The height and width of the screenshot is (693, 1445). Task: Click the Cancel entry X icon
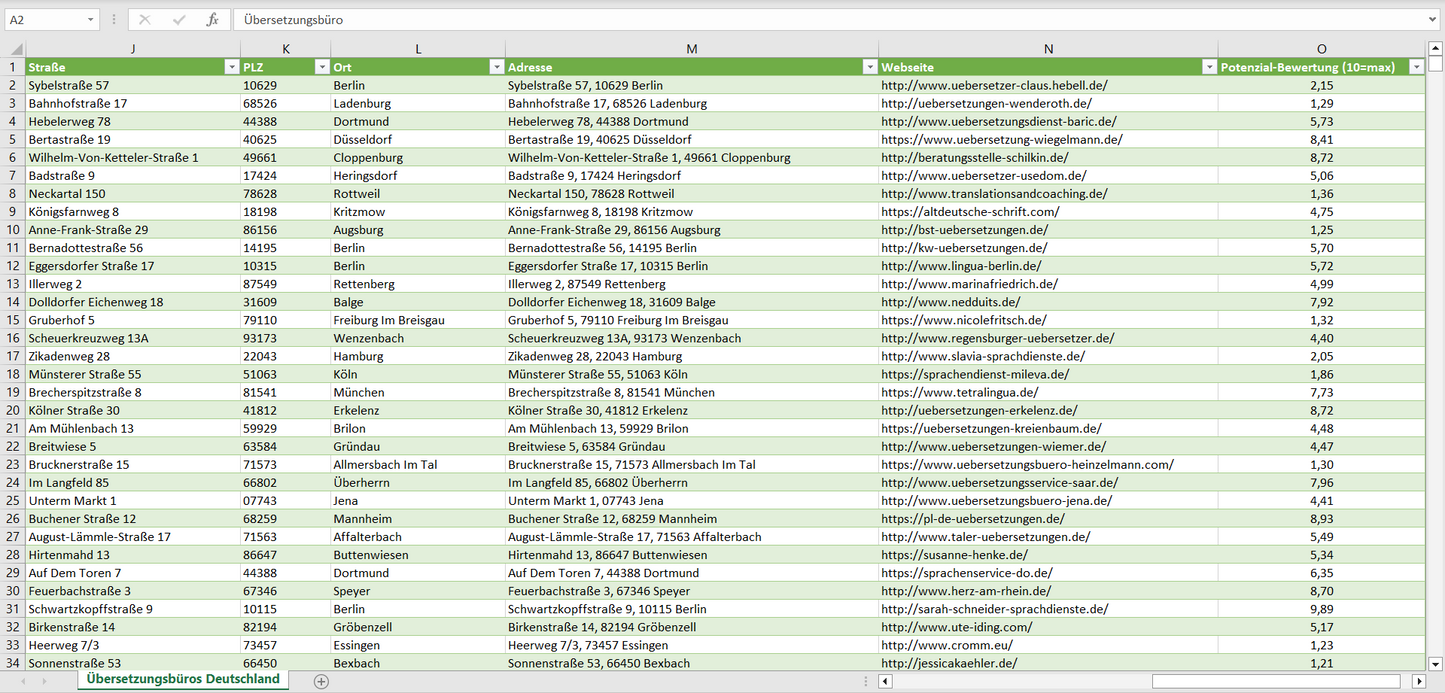(145, 20)
